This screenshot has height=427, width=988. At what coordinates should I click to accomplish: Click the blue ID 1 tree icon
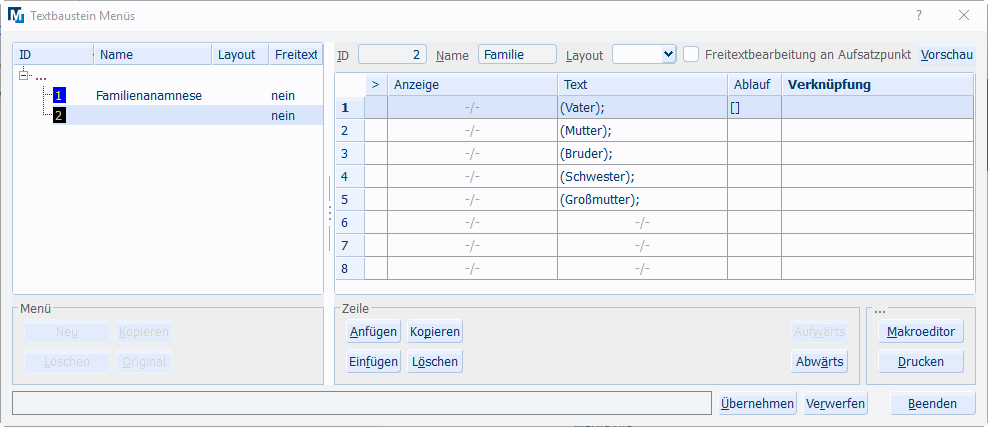pyautogui.click(x=60, y=96)
